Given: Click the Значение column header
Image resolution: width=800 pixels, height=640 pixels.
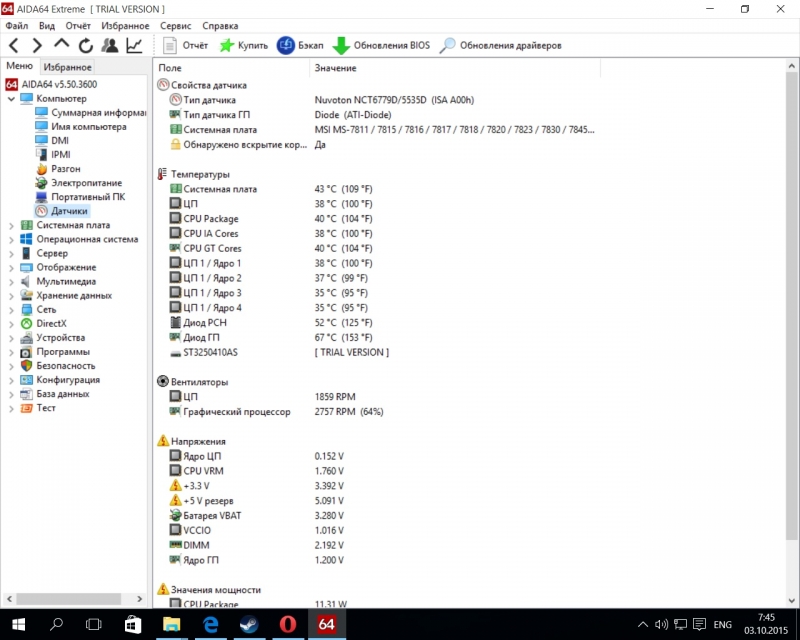Looking at the screenshot, I should coord(455,68).
